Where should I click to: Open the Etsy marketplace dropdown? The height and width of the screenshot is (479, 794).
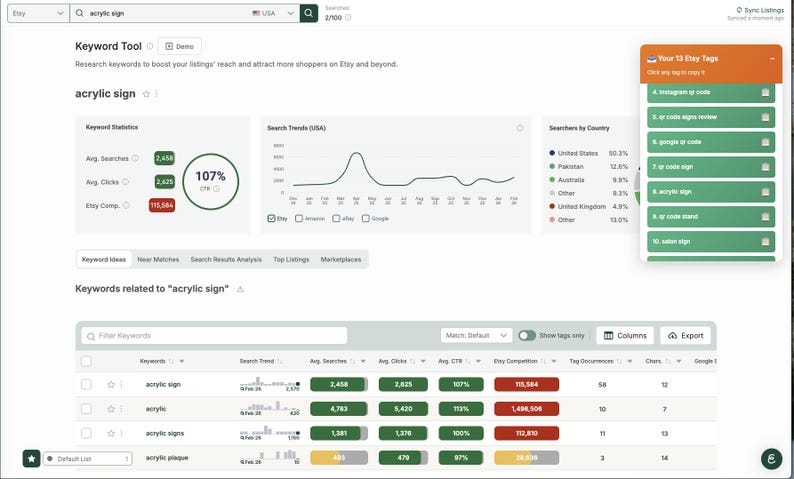pos(38,13)
